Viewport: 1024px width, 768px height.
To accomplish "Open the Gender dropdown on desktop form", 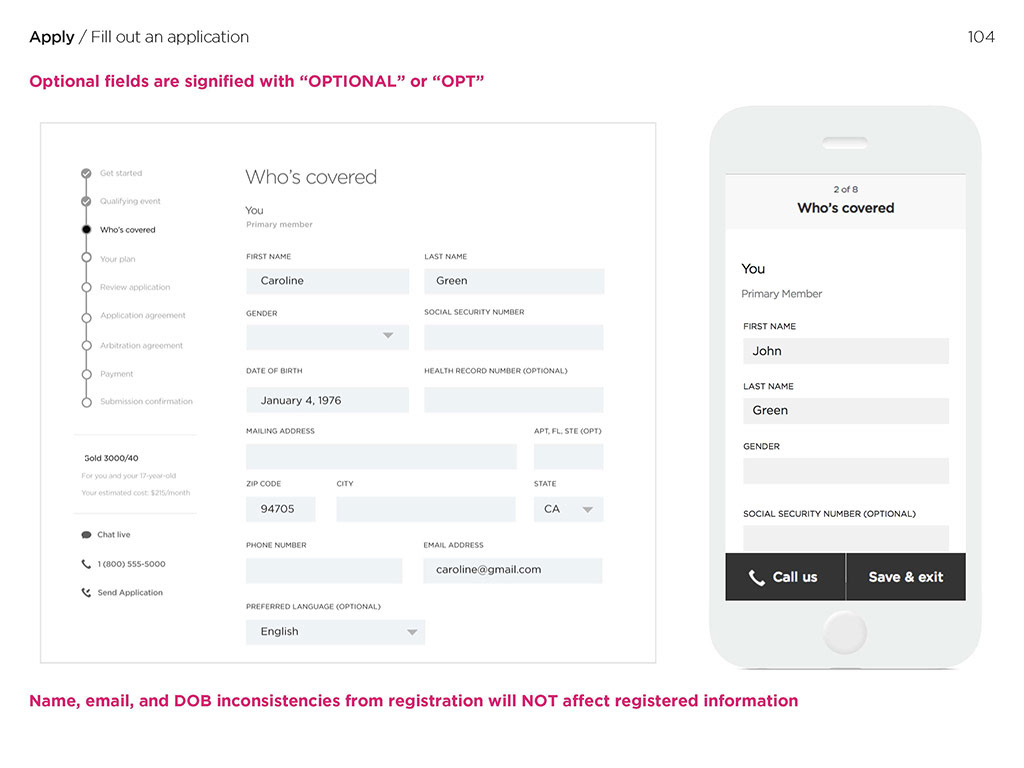I will pyautogui.click(x=327, y=338).
